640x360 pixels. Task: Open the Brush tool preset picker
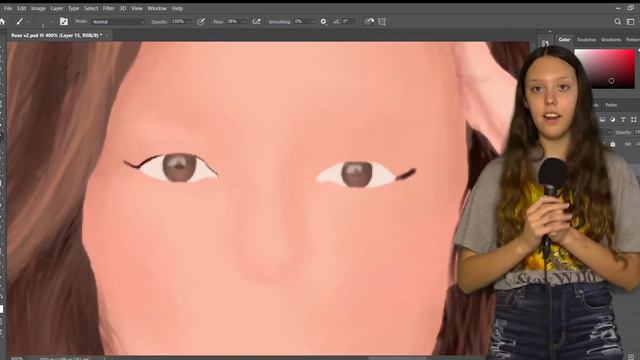(x=20, y=22)
